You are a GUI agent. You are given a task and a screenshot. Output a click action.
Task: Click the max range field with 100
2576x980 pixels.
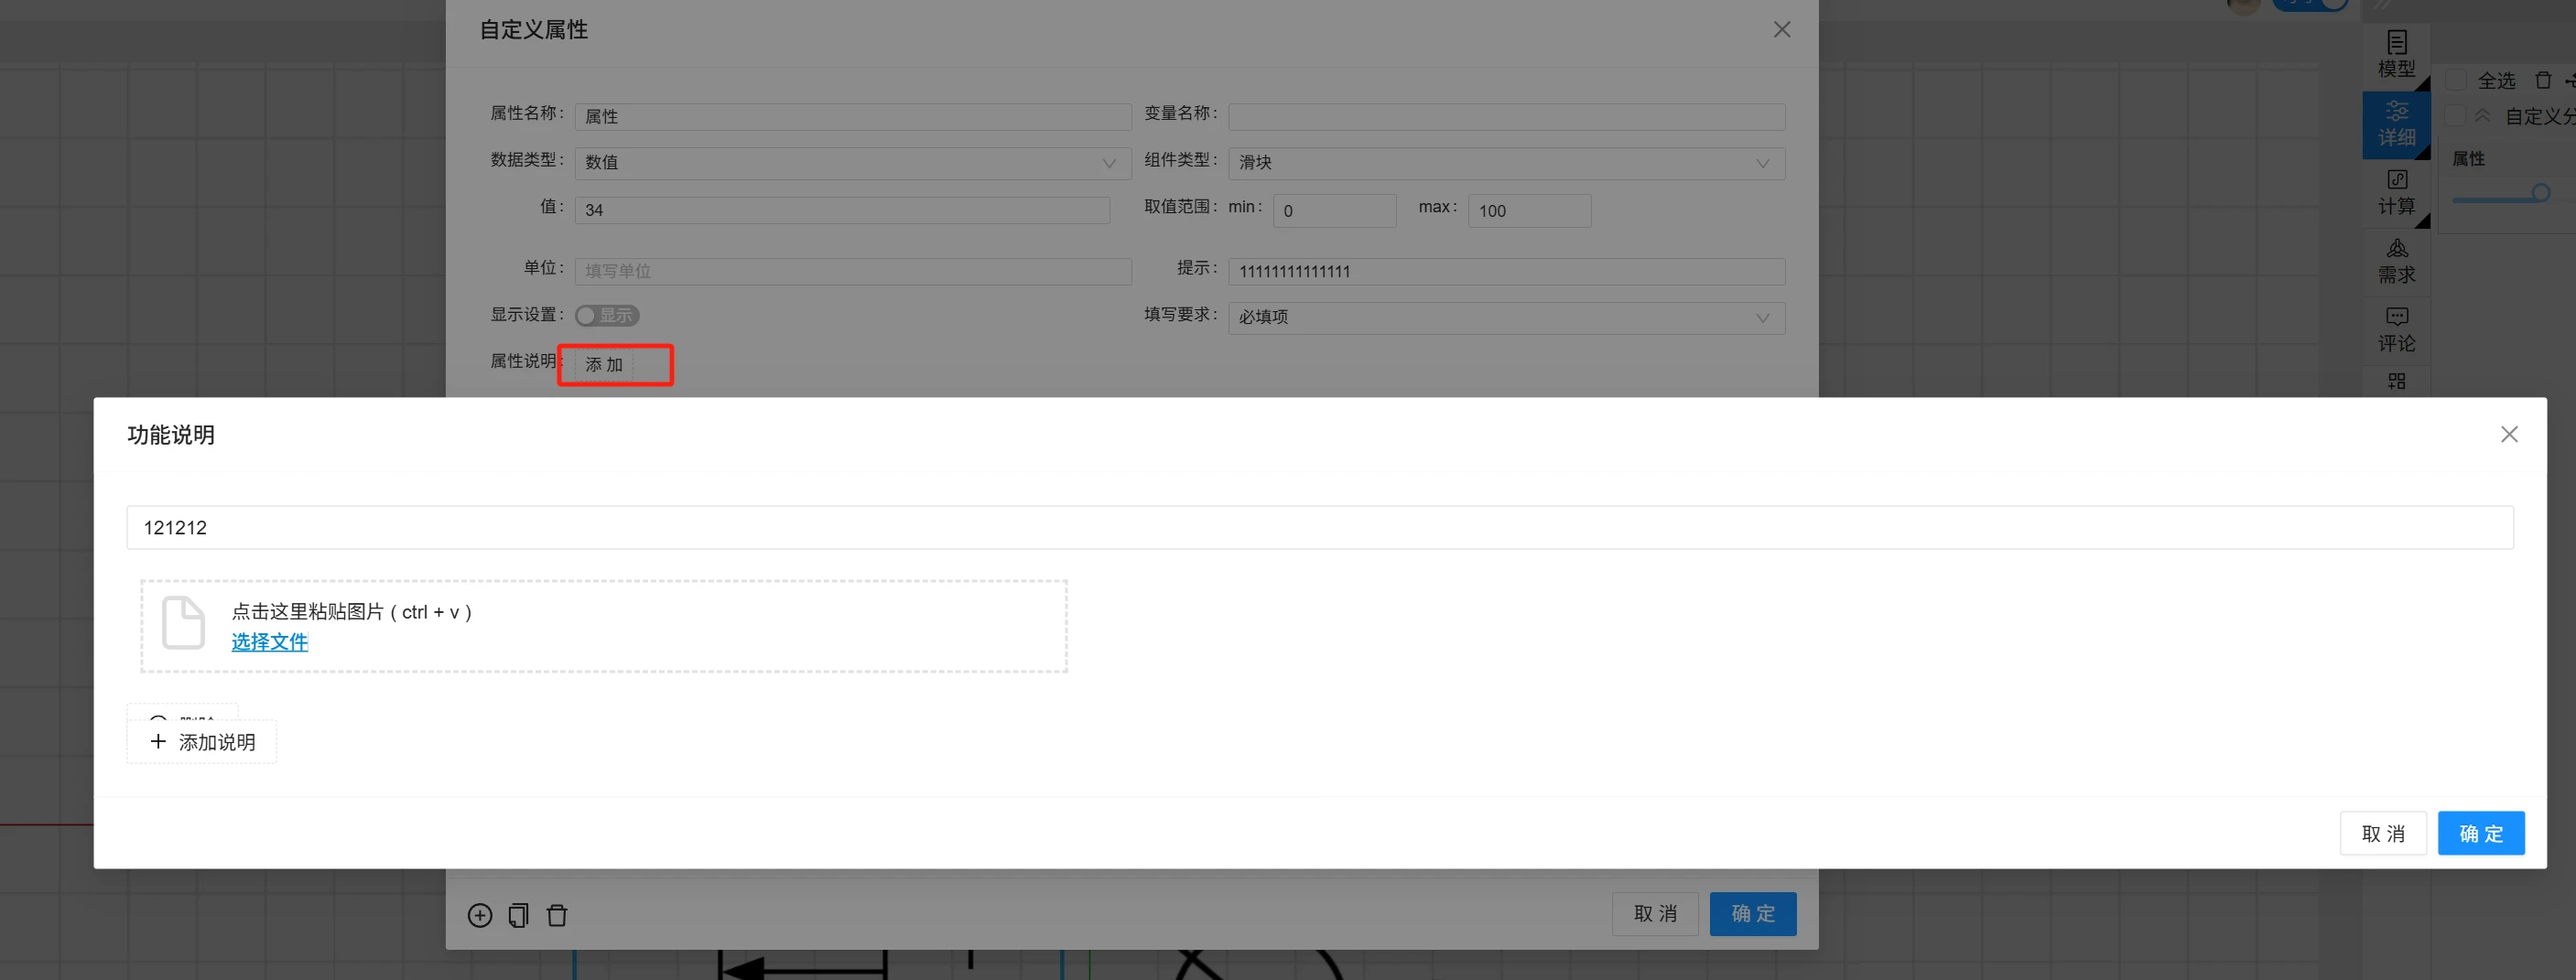point(1529,211)
